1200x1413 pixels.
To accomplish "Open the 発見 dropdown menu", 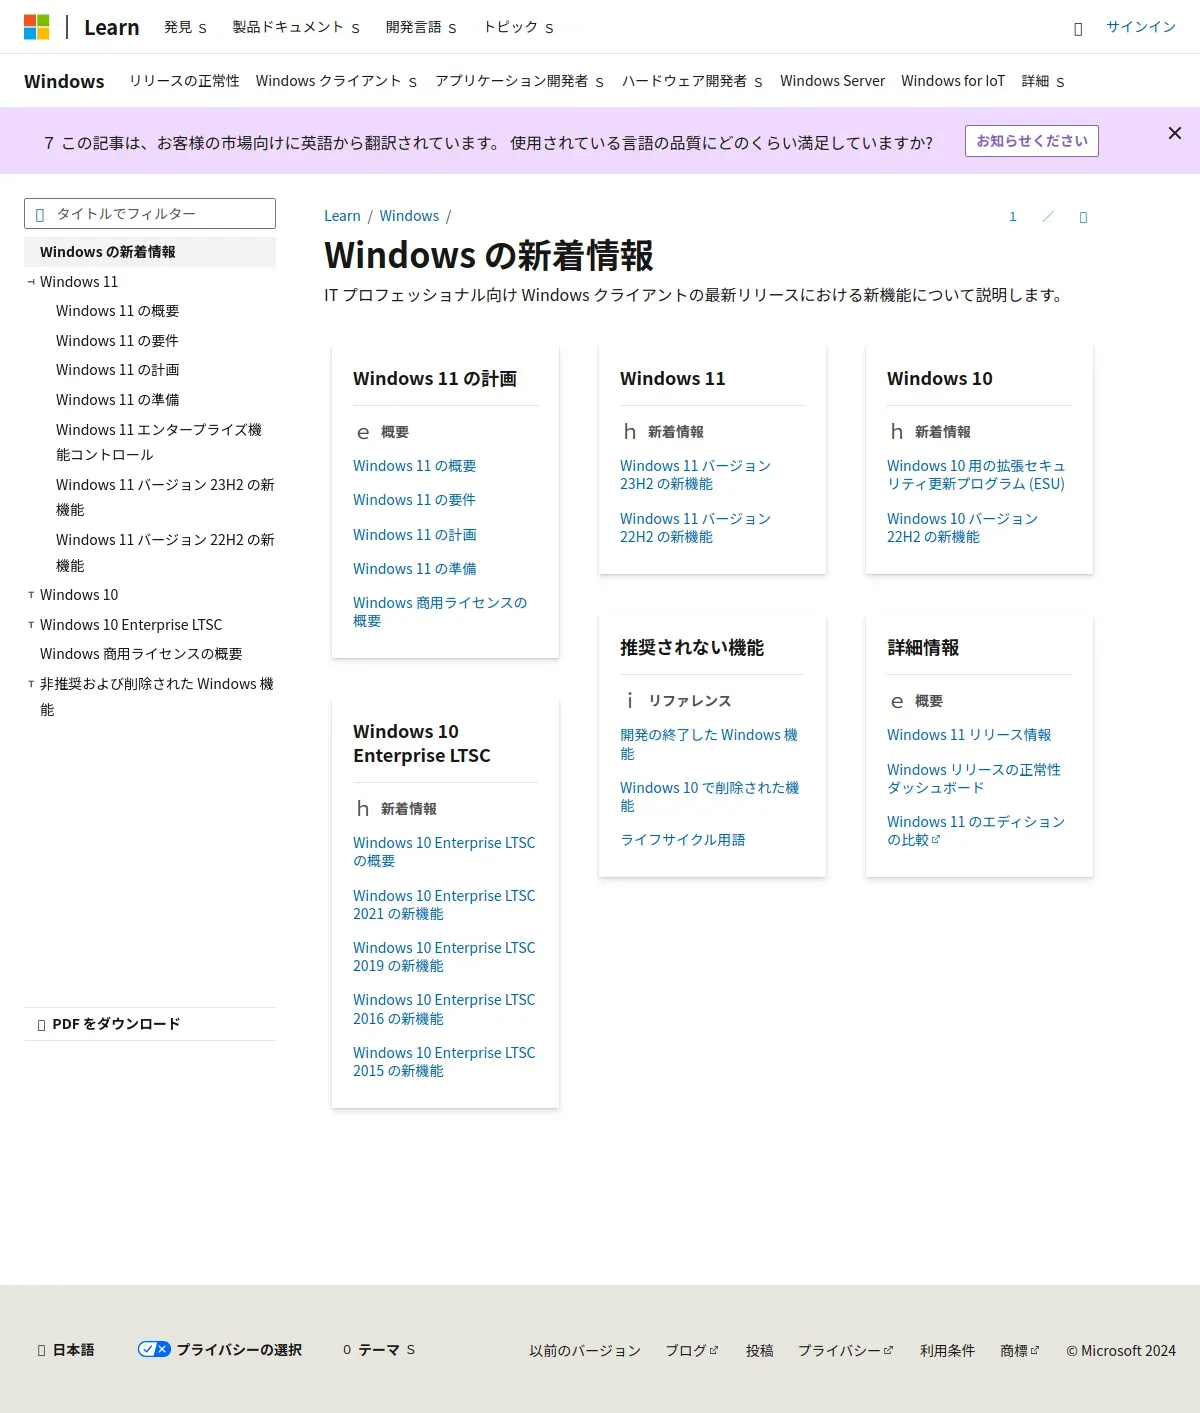I will pyautogui.click(x=186, y=27).
